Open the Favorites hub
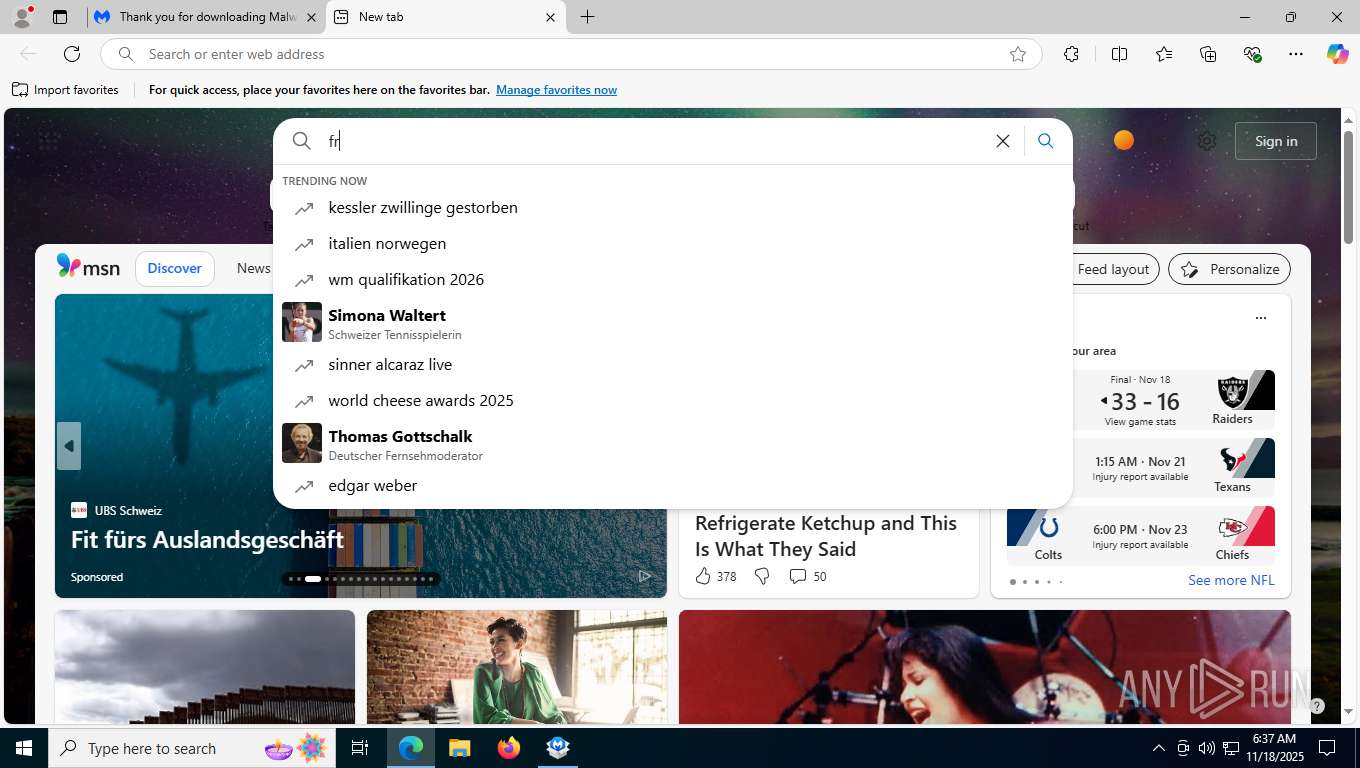The width and height of the screenshot is (1360, 768). pos(1164,54)
